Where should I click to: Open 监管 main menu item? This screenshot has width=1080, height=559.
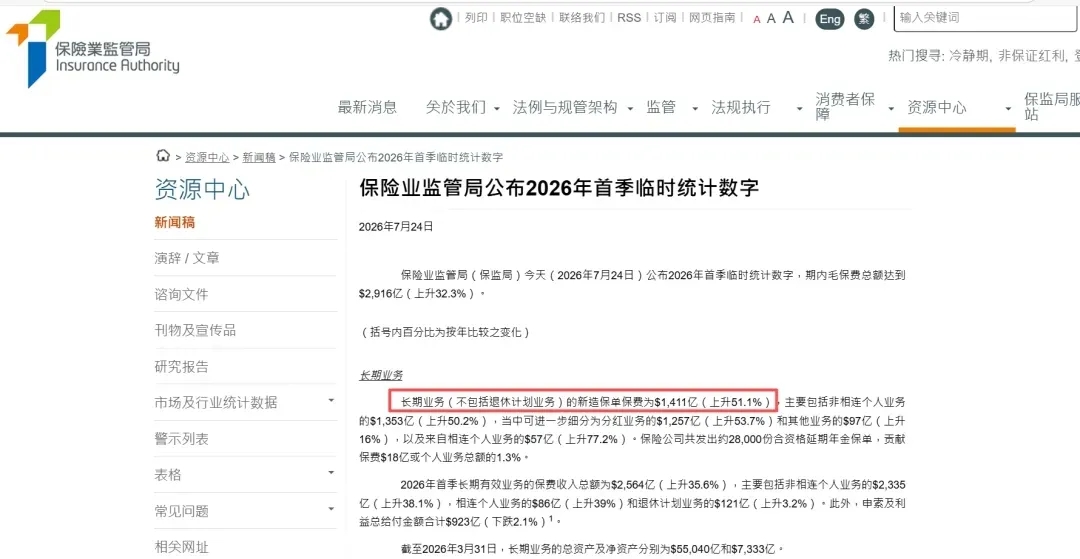[661, 107]
